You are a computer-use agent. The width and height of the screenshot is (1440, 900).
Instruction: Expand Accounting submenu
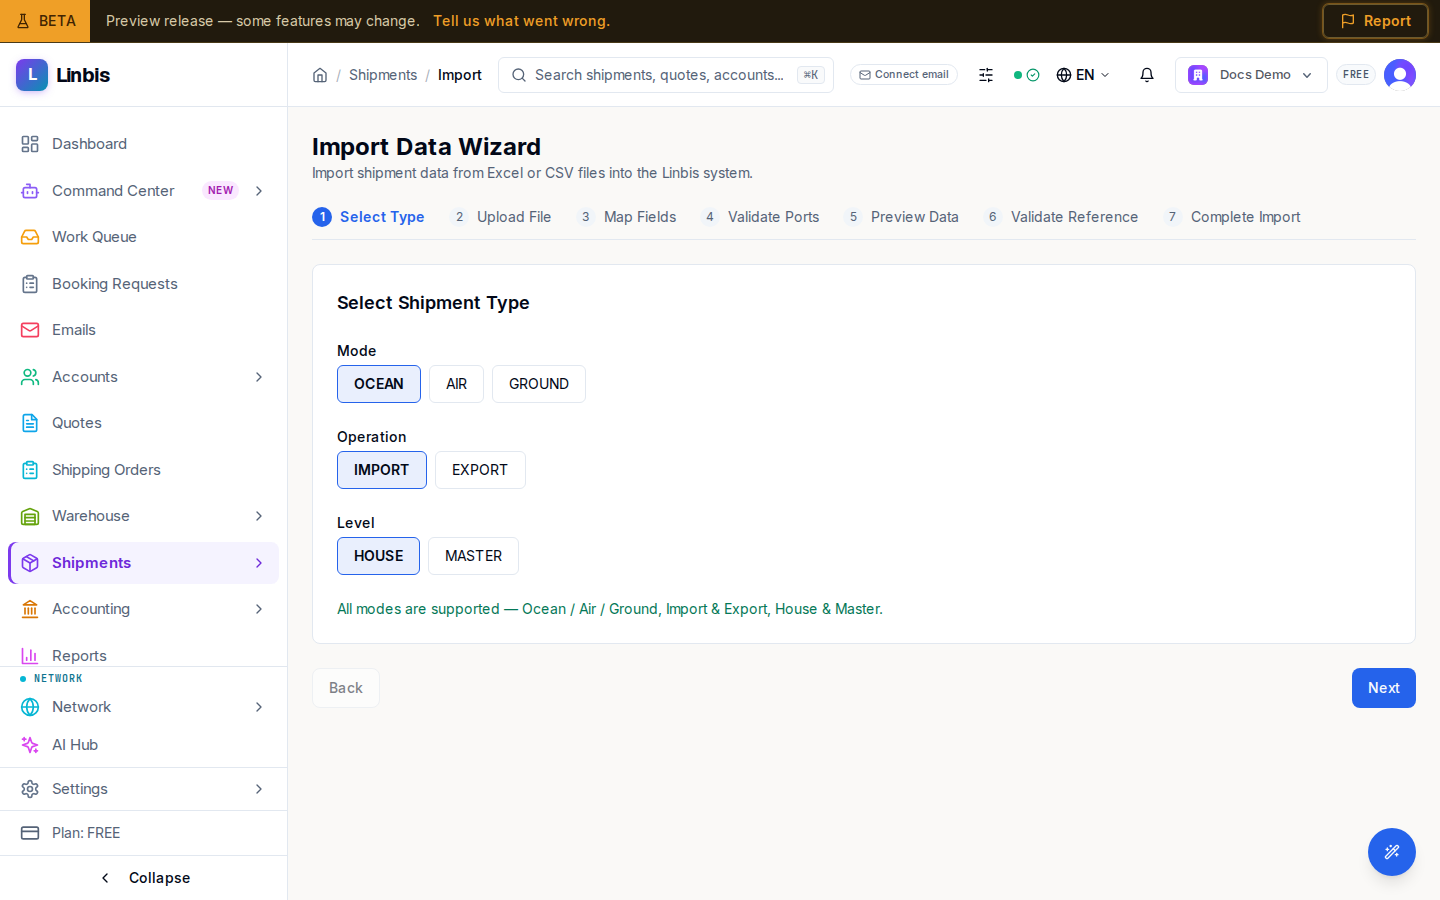tap(259, 609)
